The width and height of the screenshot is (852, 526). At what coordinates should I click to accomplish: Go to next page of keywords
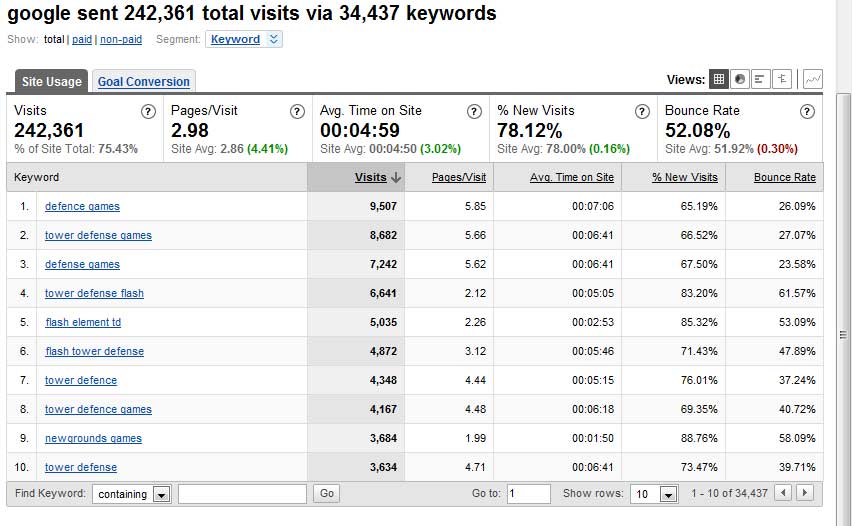(x=804, y=493)
